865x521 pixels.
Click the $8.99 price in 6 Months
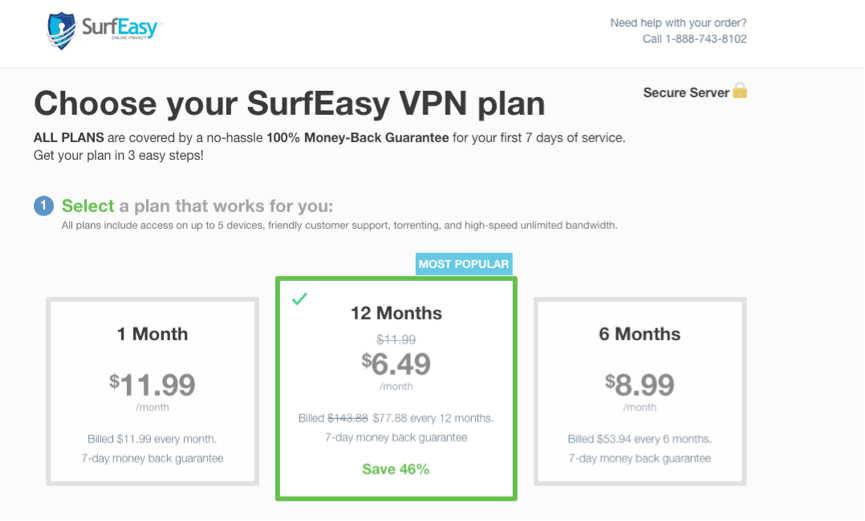(x=639, y=384)
